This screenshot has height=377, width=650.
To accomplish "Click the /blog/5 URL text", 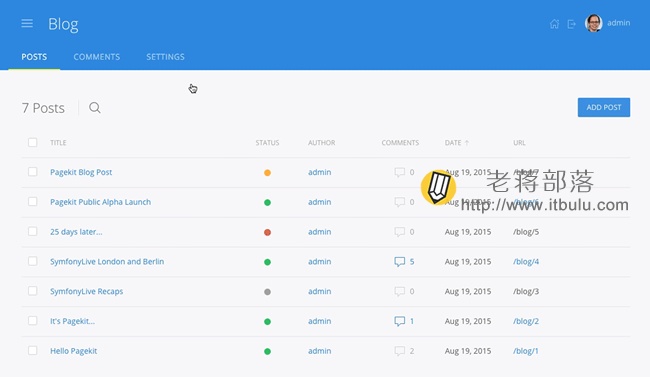I will (x=526, y=232).
